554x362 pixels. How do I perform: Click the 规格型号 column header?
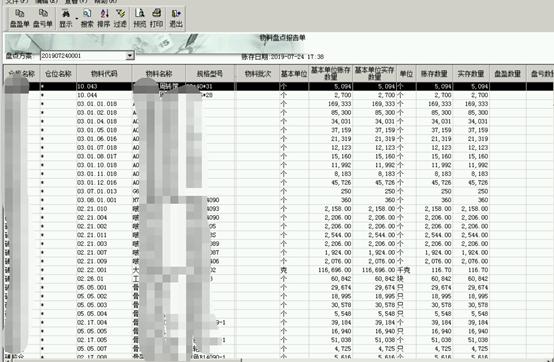(x=210, y=74)
